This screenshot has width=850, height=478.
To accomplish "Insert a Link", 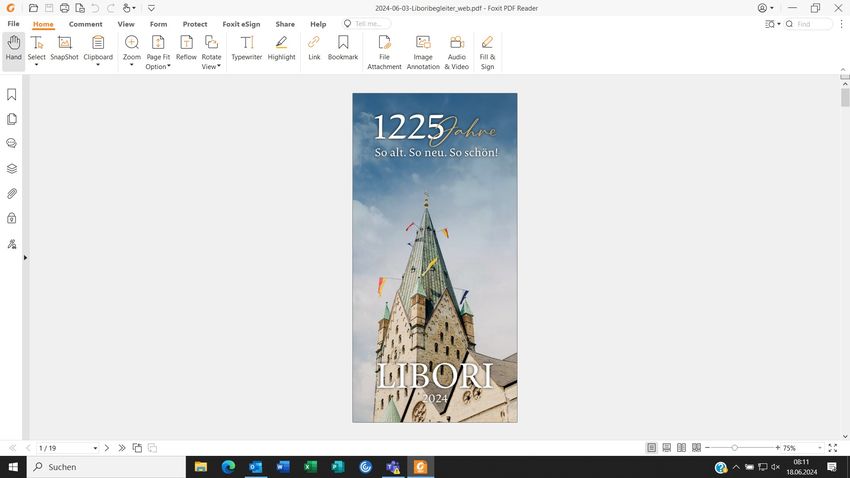I will pos(314,48).
